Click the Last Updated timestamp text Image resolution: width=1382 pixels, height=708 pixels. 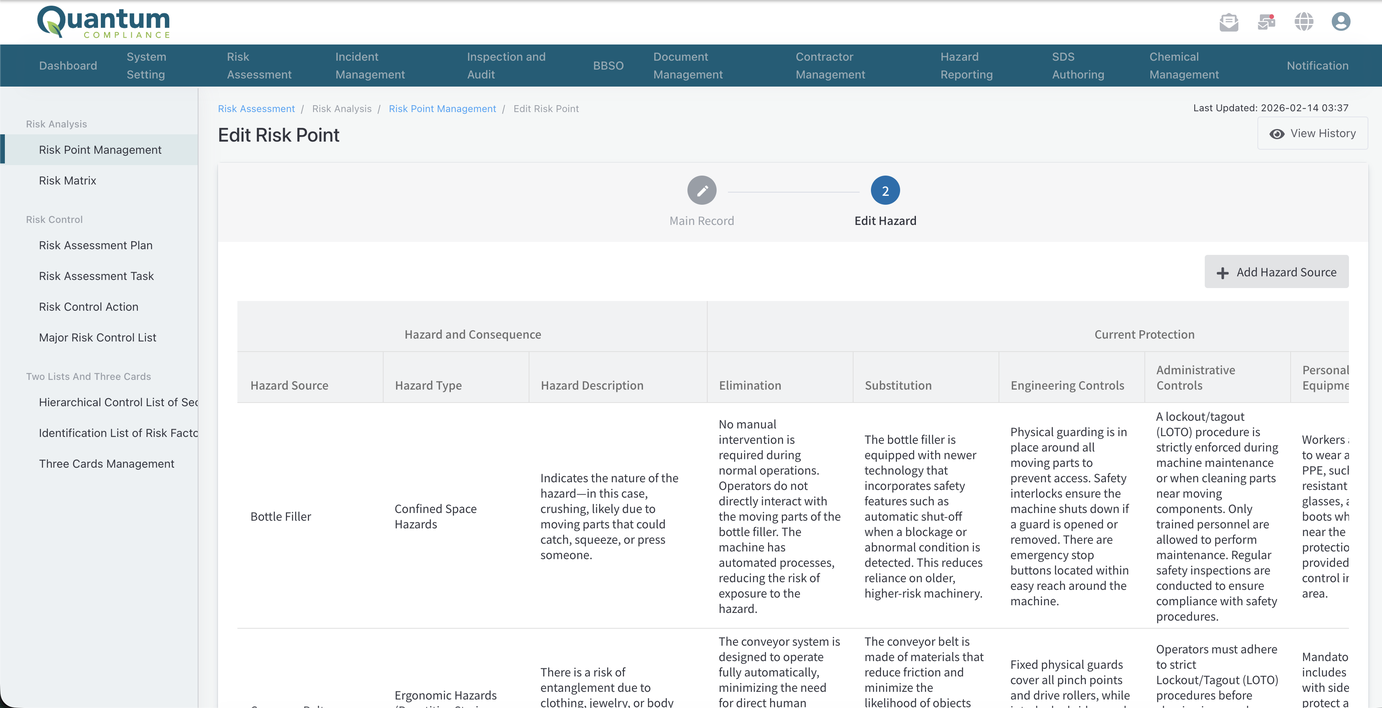click(x=1271, y=108)
